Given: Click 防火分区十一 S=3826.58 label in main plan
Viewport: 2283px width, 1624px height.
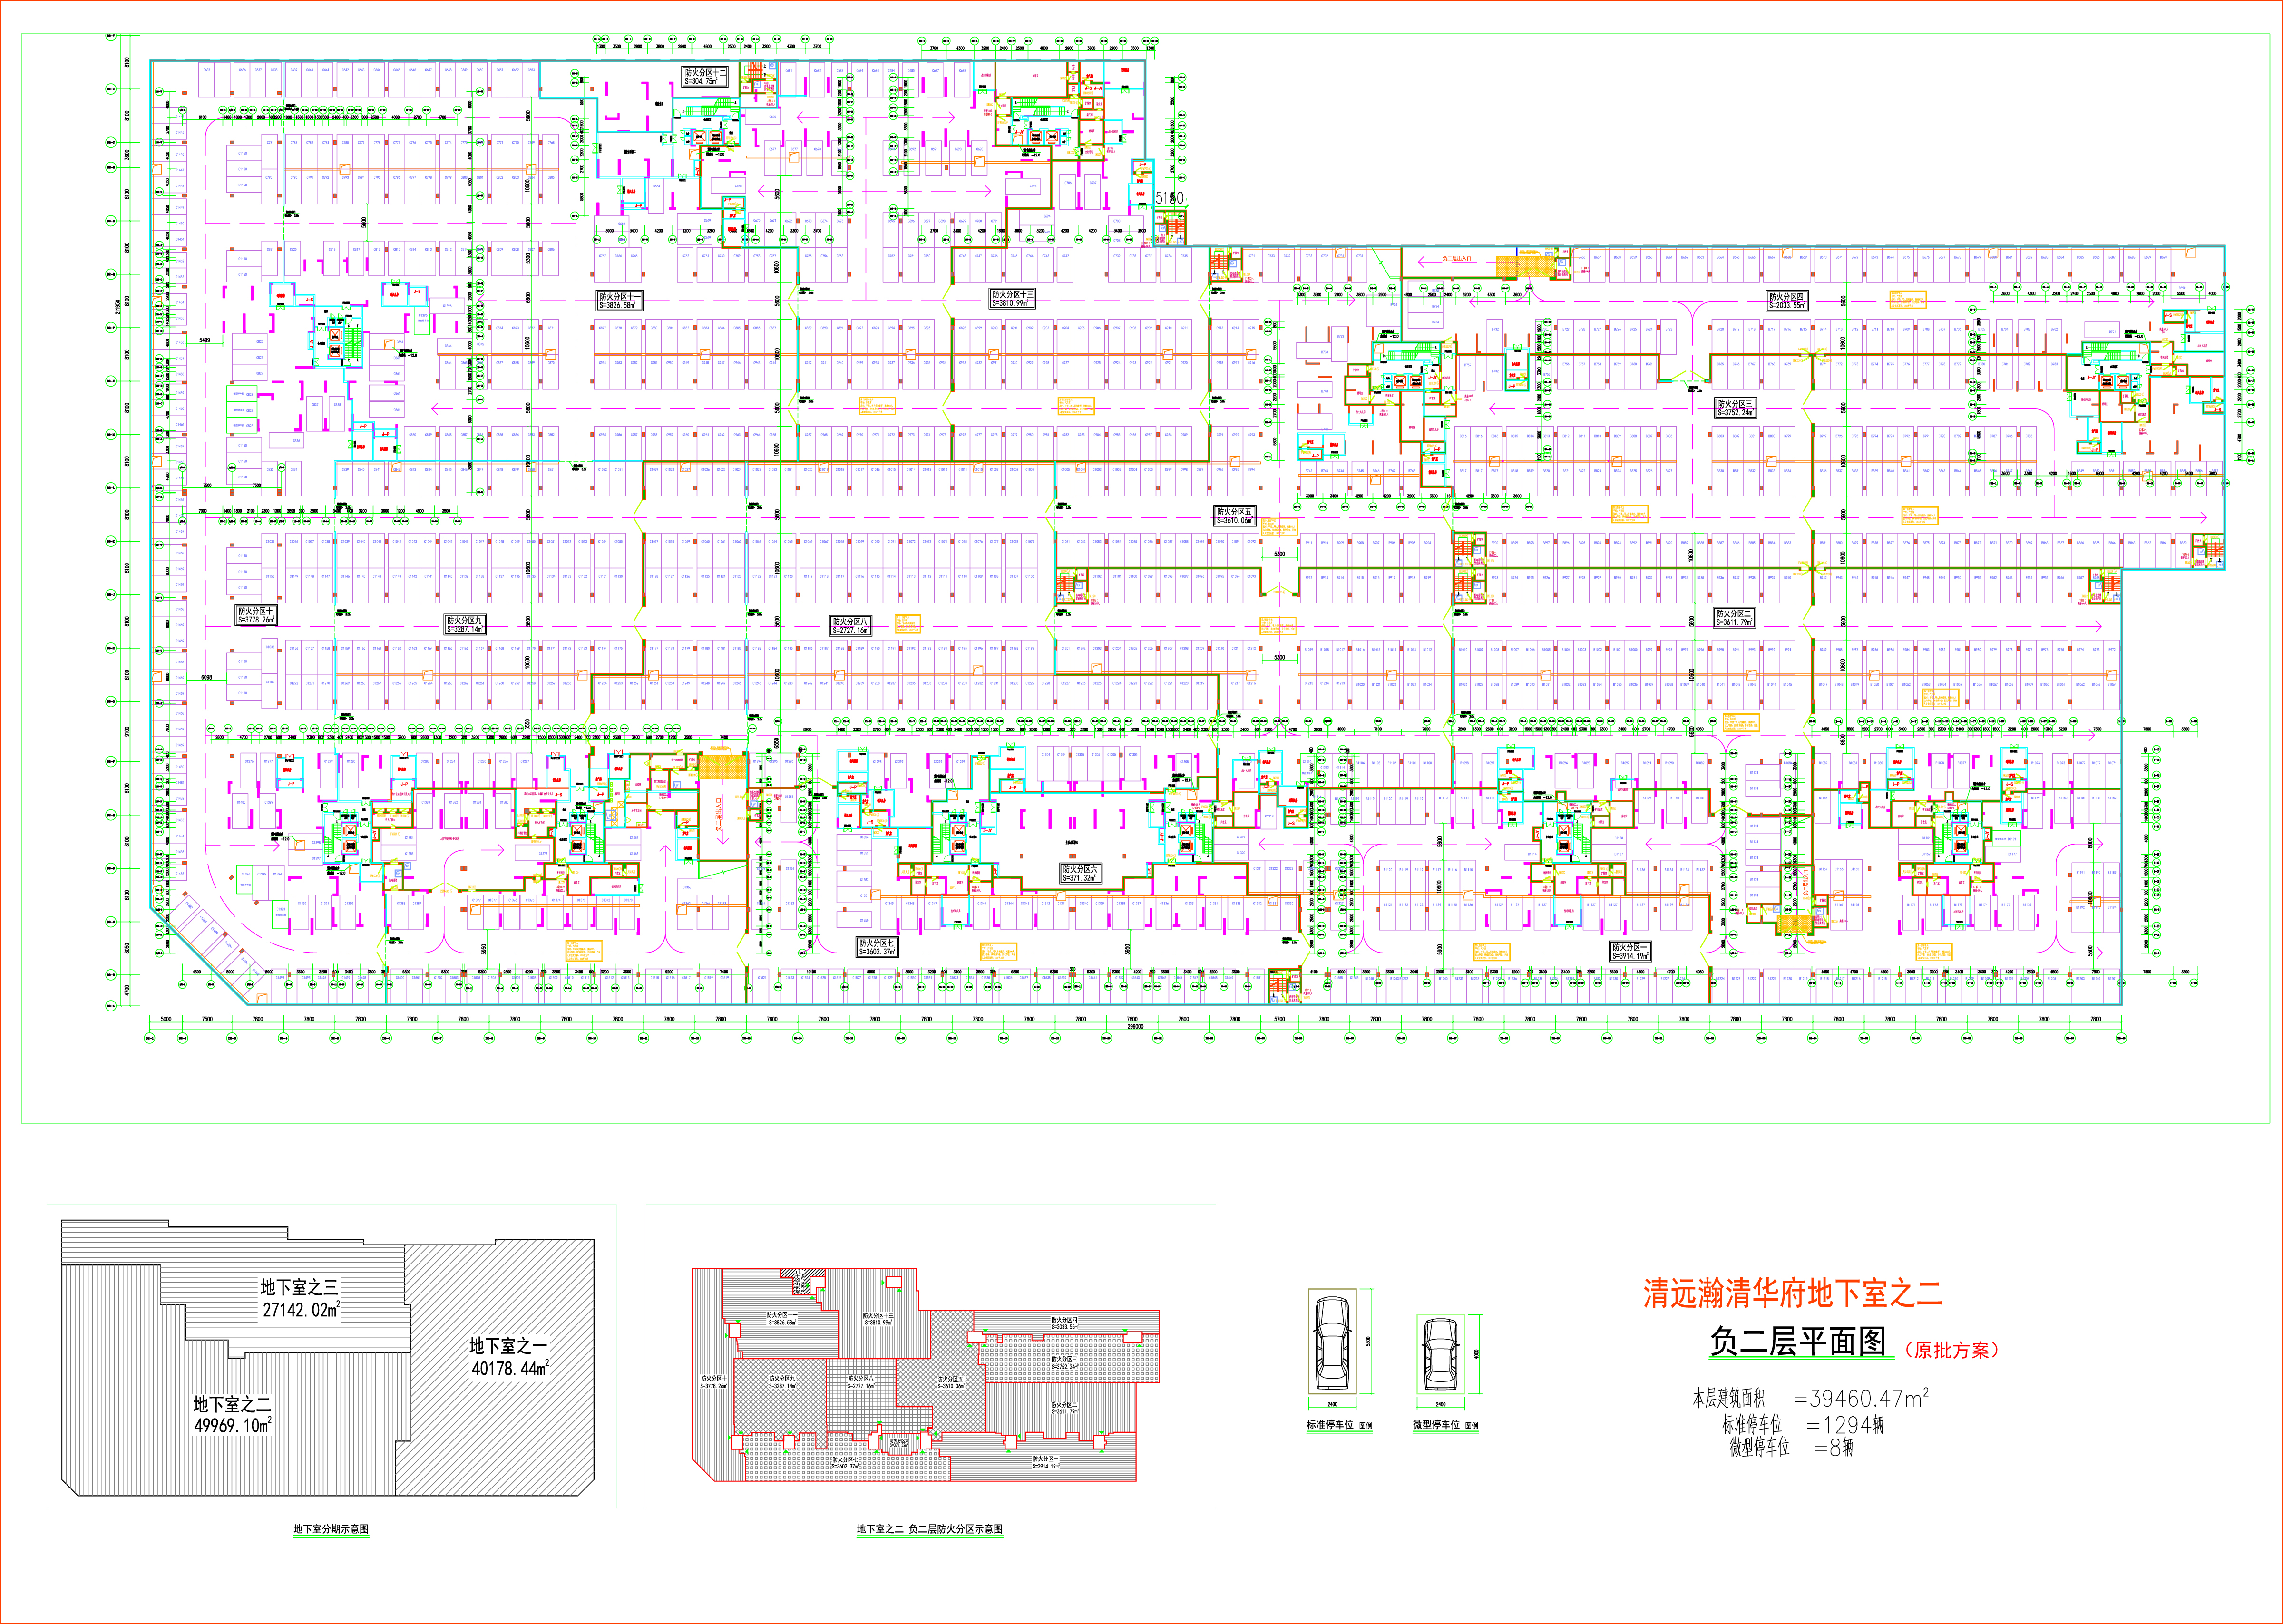Looking at the screenshot, I should 620,301.
